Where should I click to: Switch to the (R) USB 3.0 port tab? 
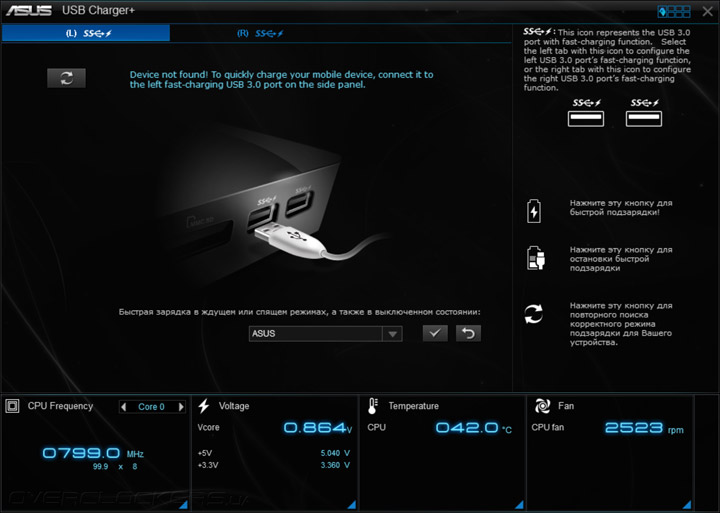(260, 33)
